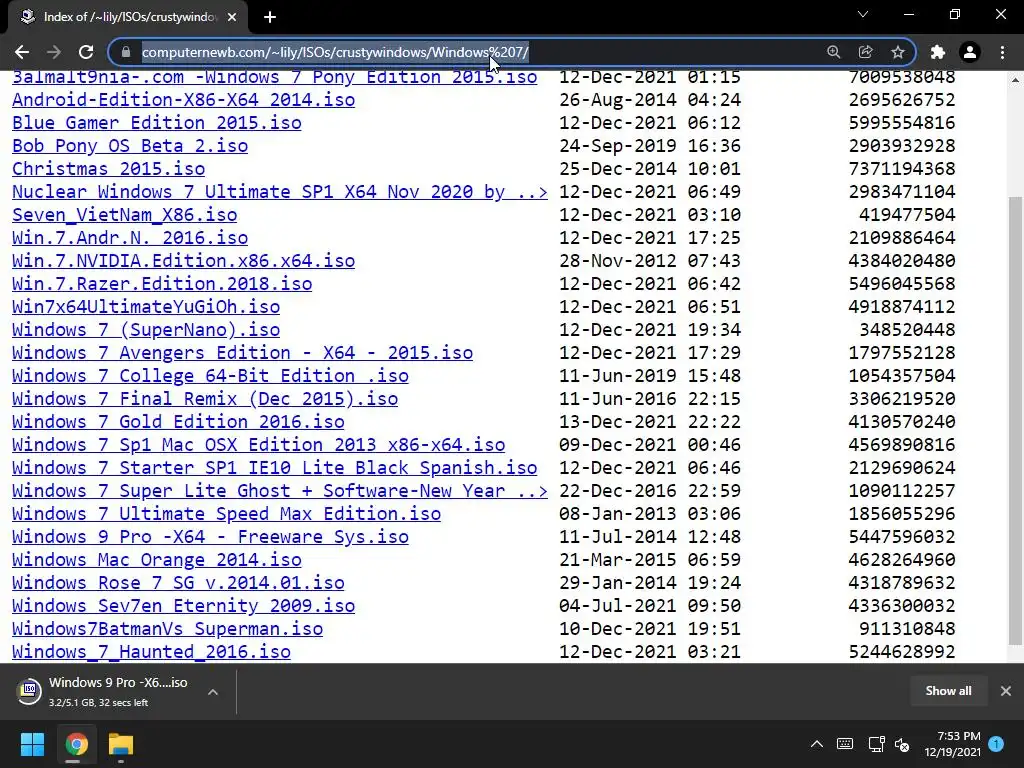Viewport: 1024px width, 768px height.
Task: Open the network status tray icon
Action: pos(876,744)
